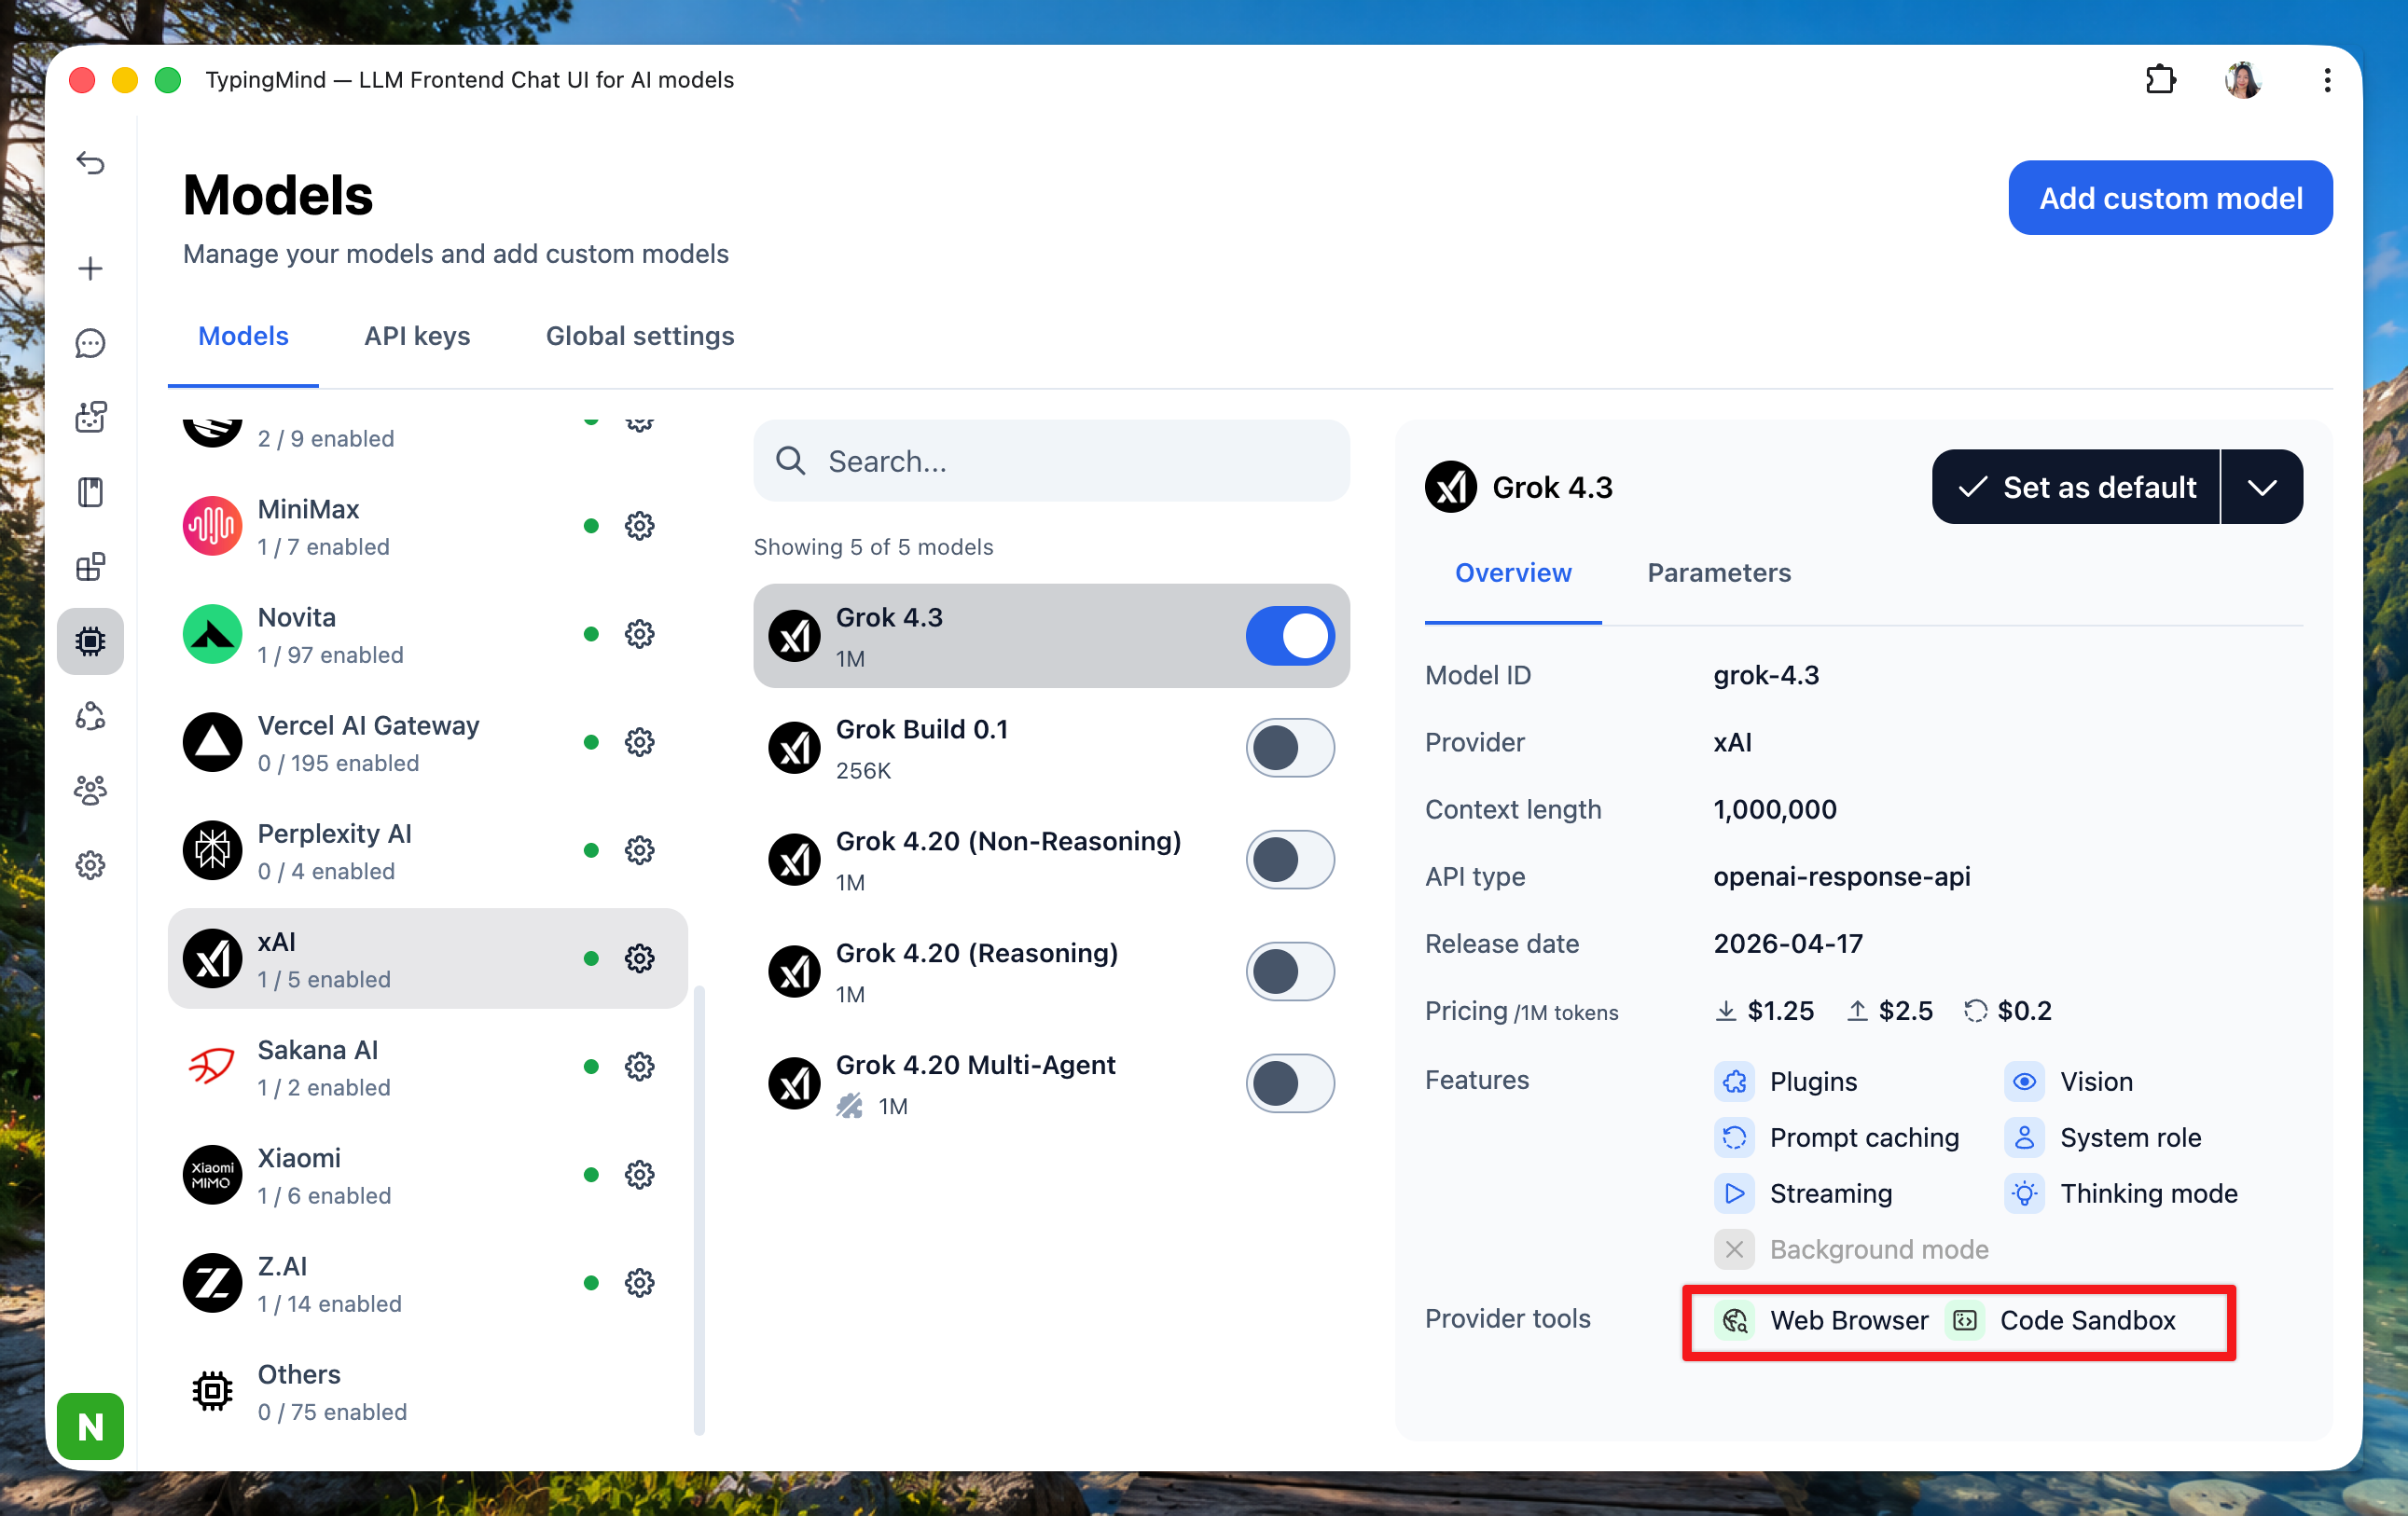Open settings gear for Sakana AI
Image resolution: width=2408 pixels, height=1516 pixels.
point(639,1066)
